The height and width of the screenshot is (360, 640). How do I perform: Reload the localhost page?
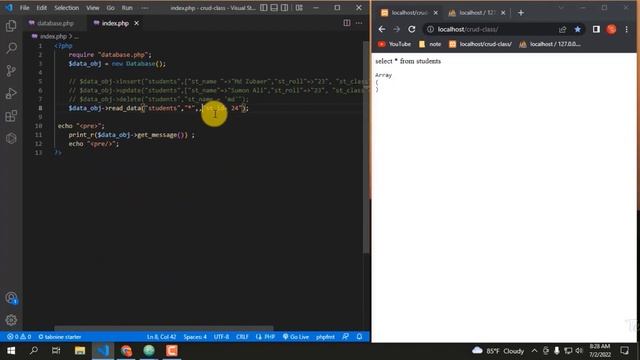point(411,29)
